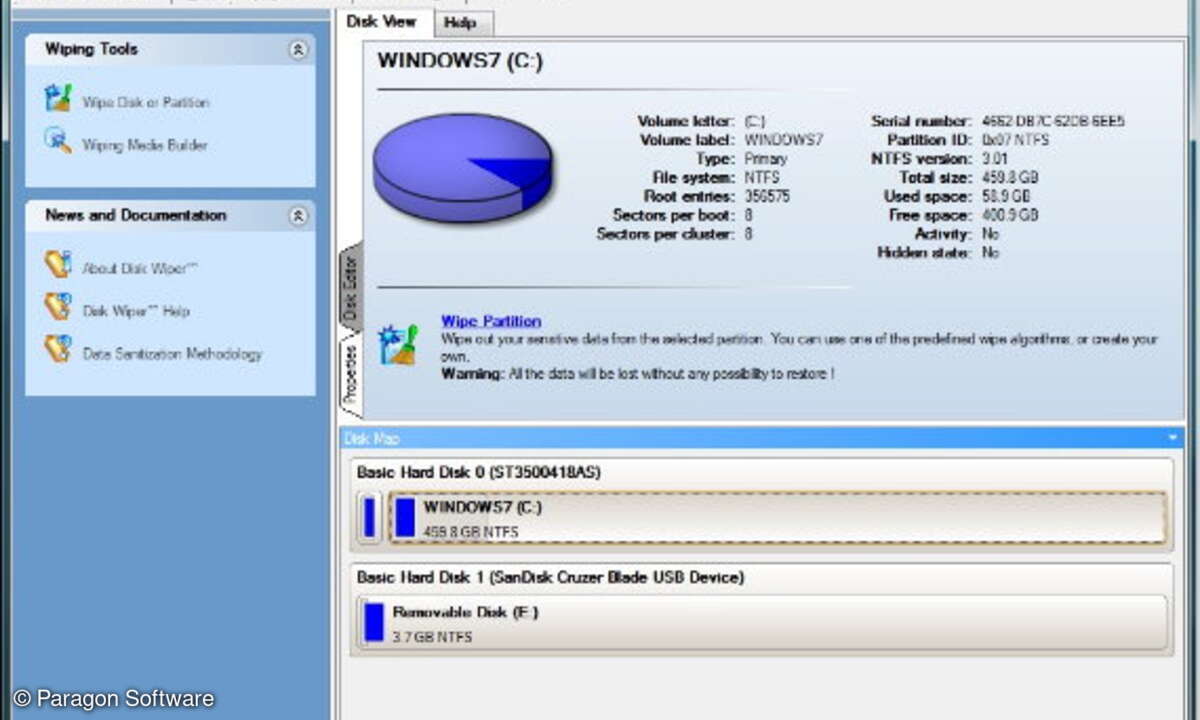This screenshot has width=1200, height=720.
Task: Click the Serial number value
Action: click(x=1054, y=121)
